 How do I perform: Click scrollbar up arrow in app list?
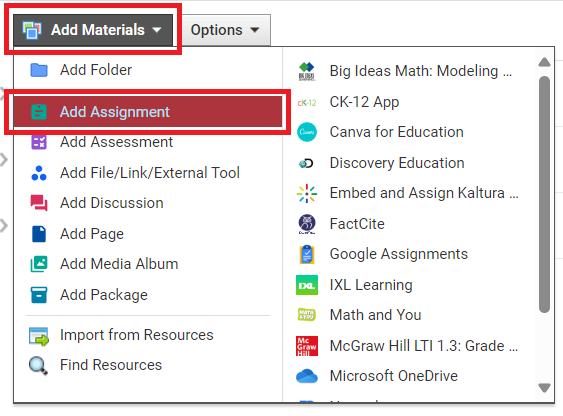pos(544,62)
